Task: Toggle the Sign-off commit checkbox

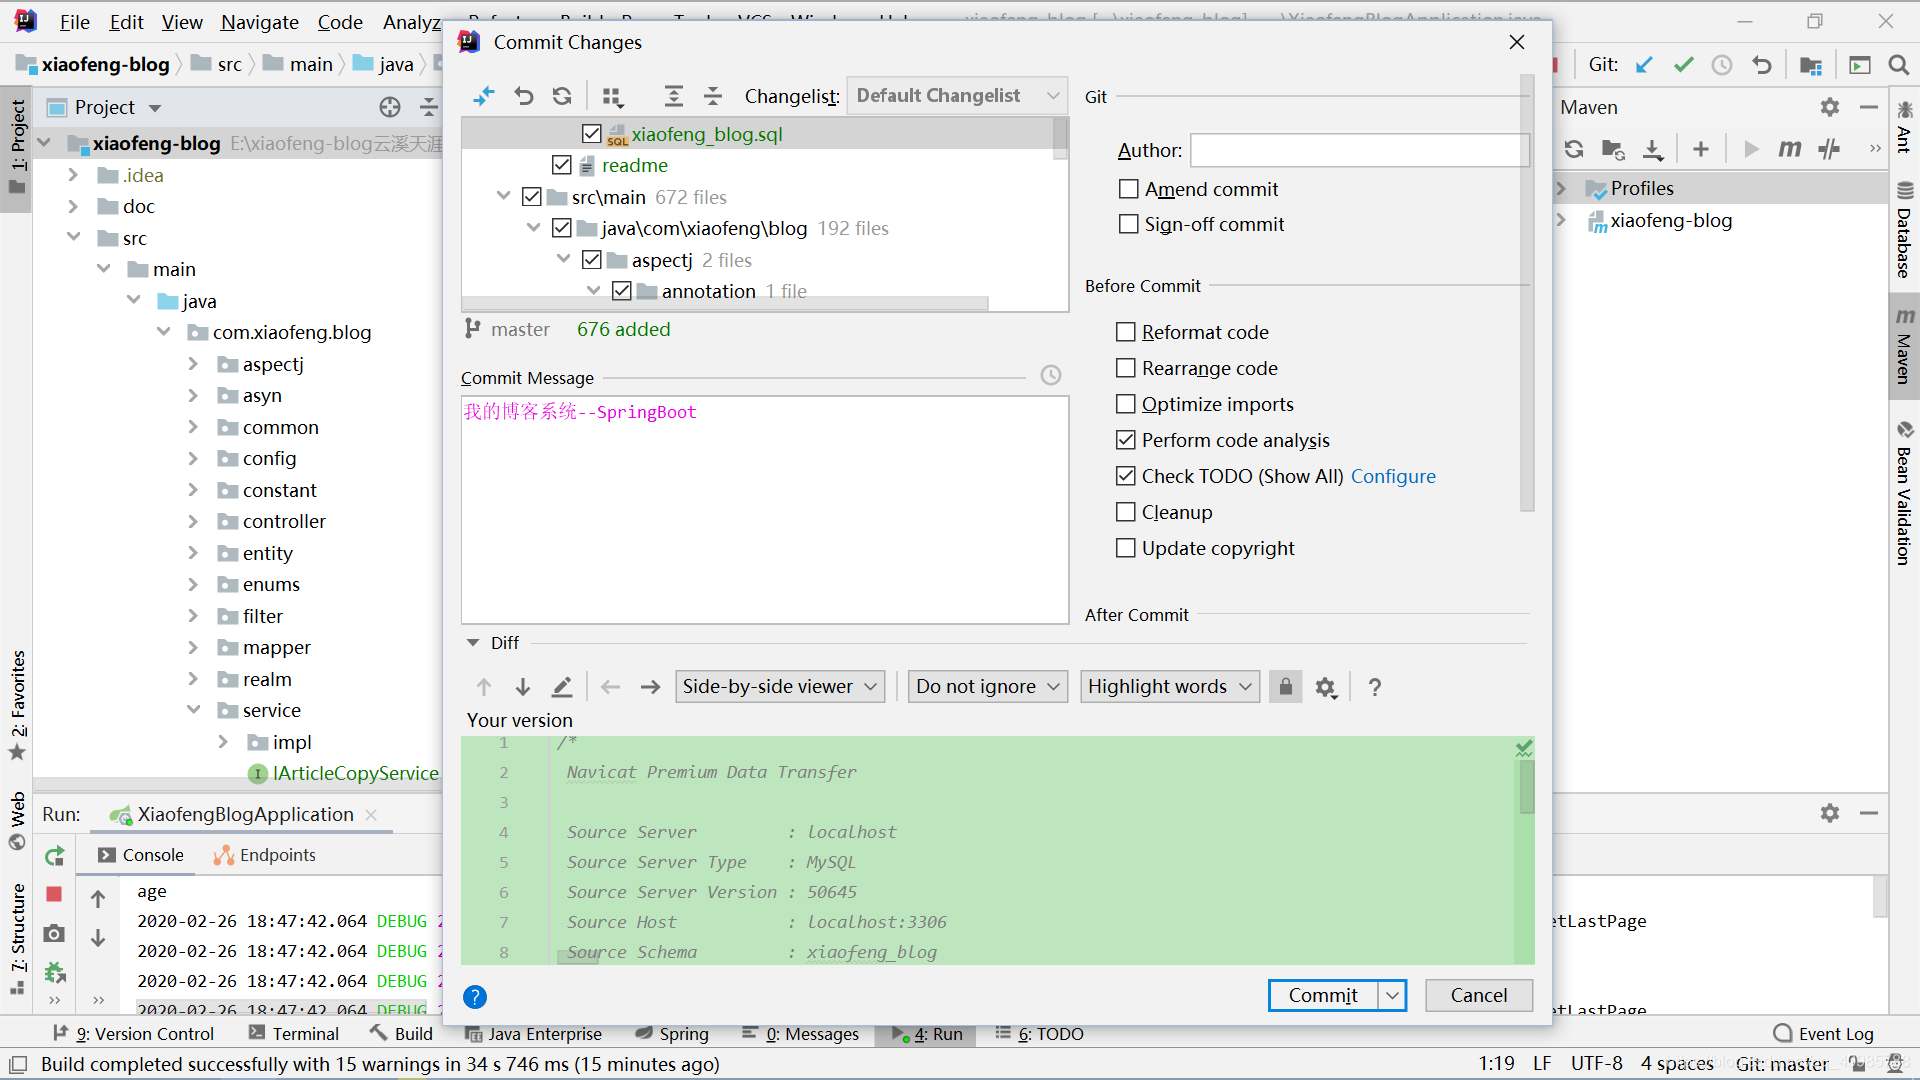Action: 1127,224
